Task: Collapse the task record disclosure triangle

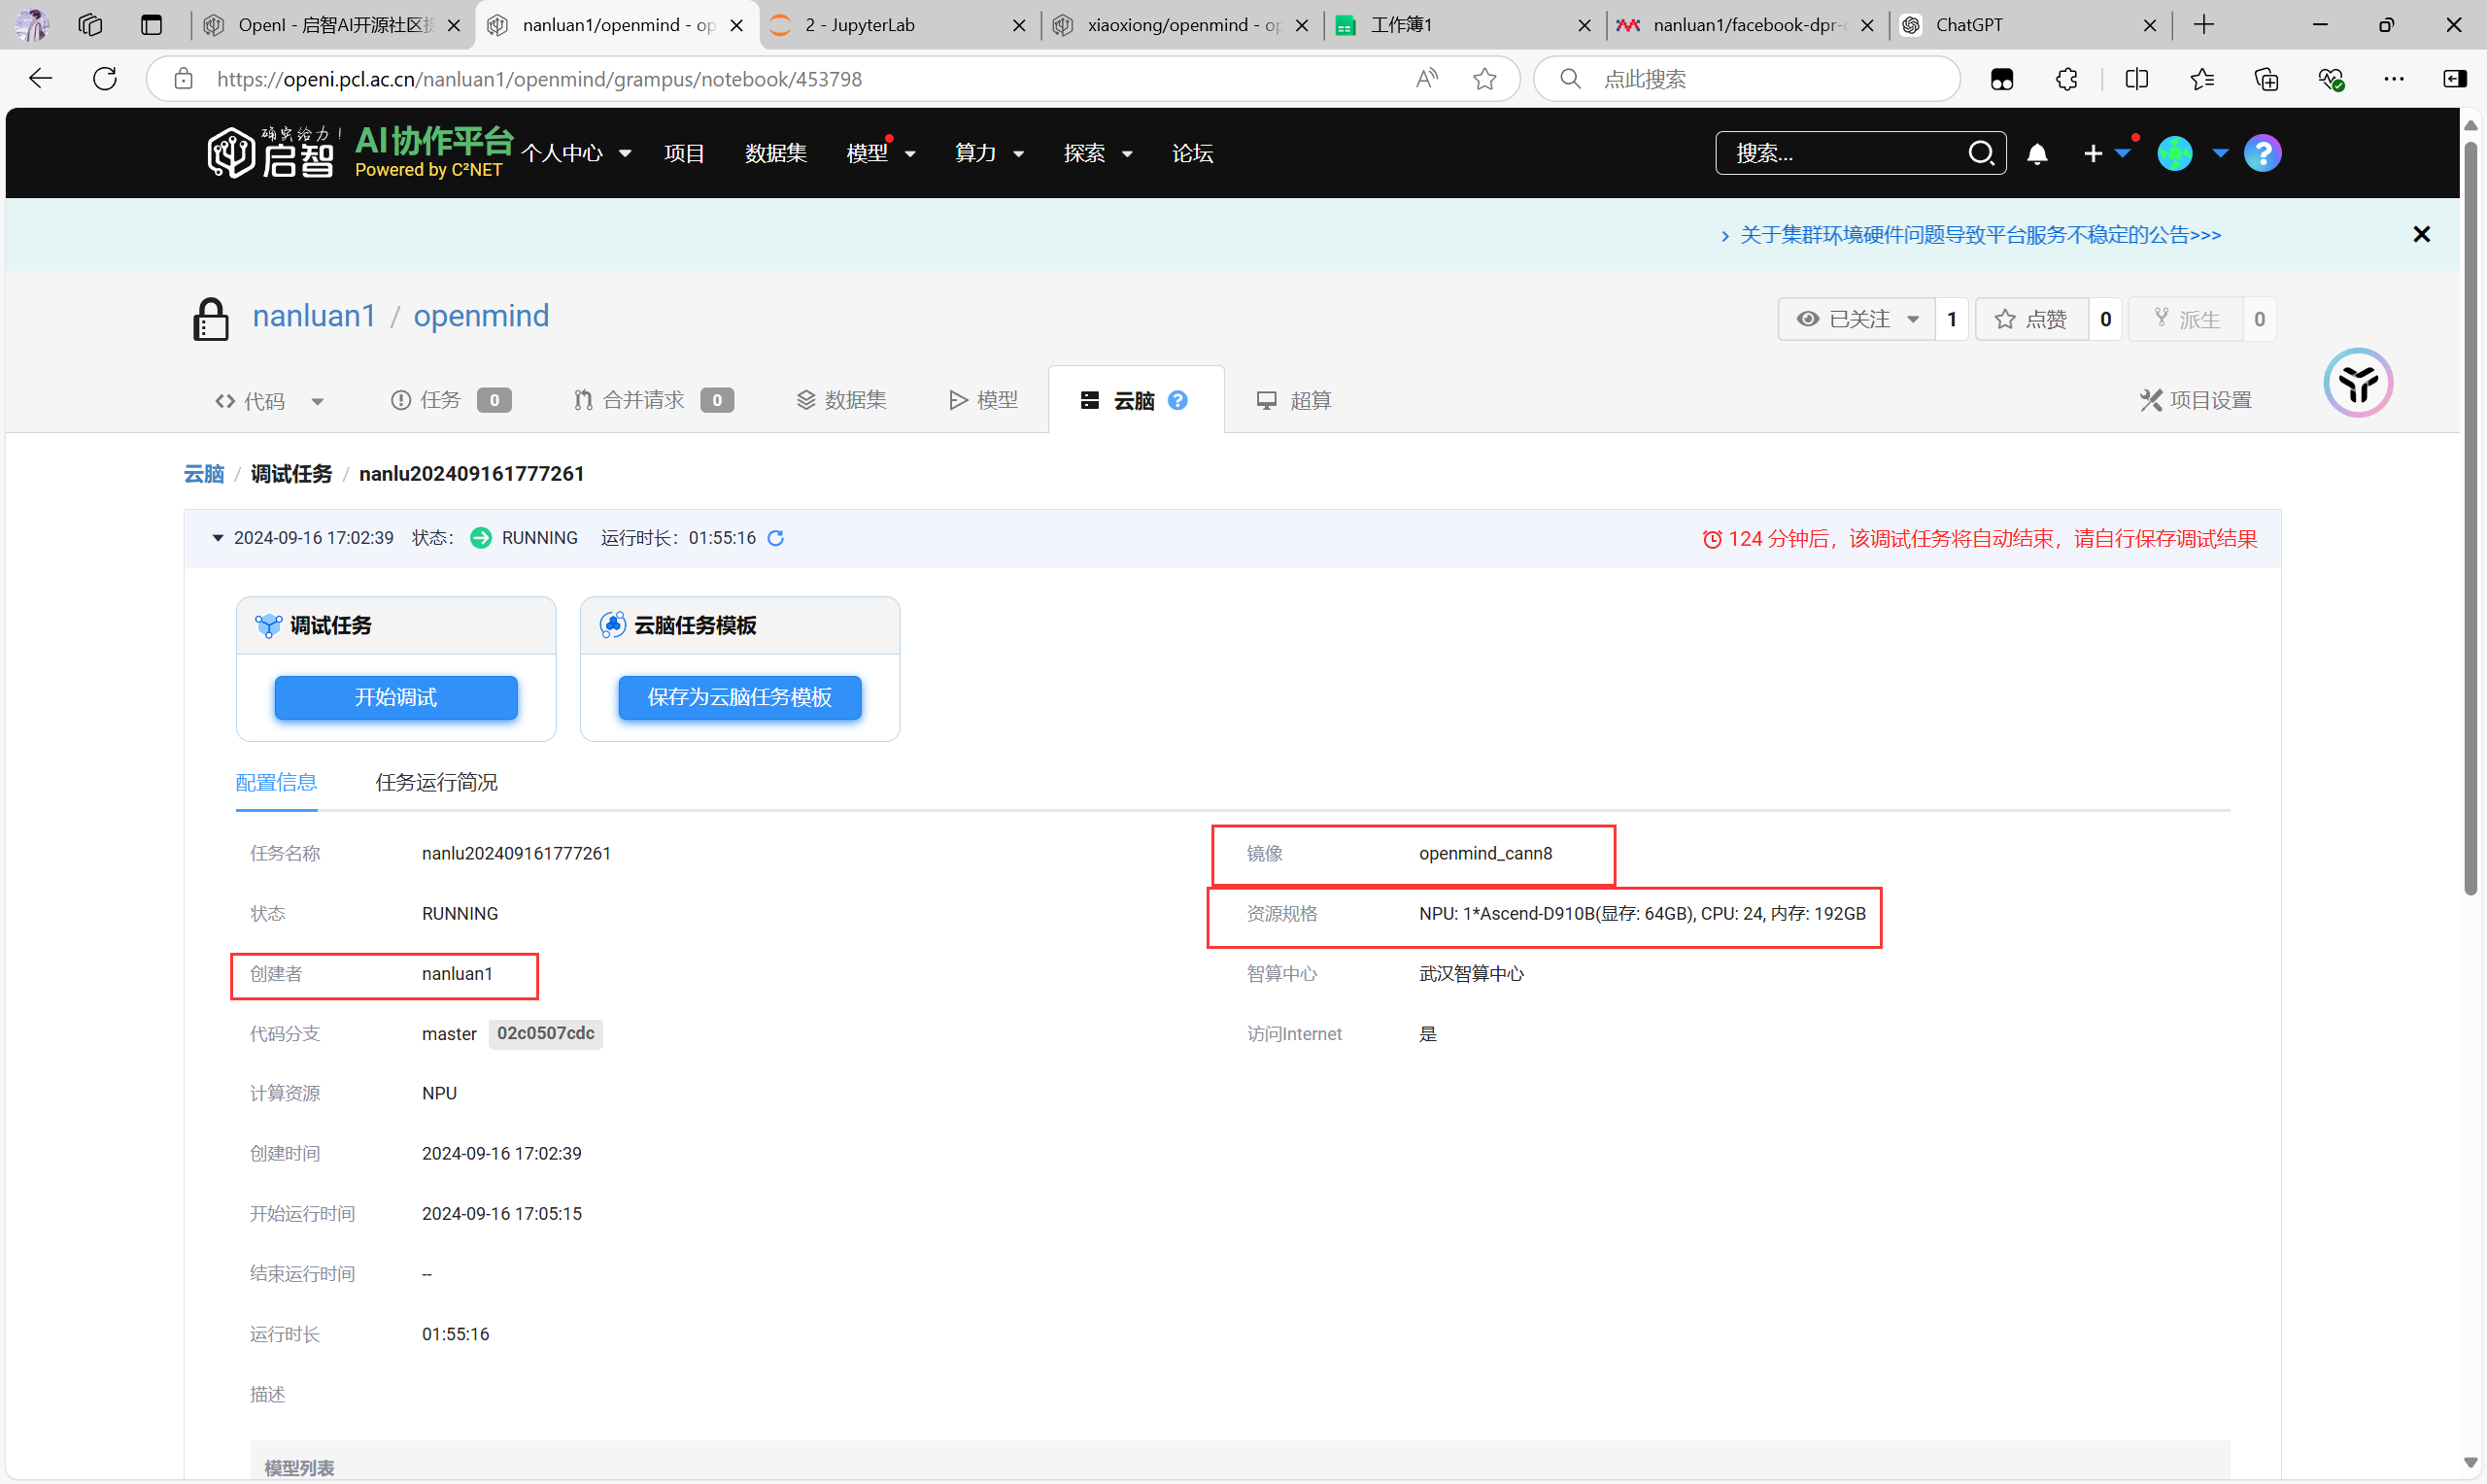Action: point(217,538)
